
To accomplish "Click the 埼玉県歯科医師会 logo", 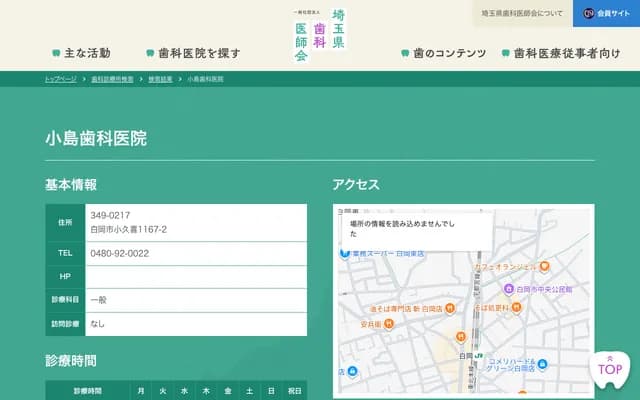I will click(320, 36).
